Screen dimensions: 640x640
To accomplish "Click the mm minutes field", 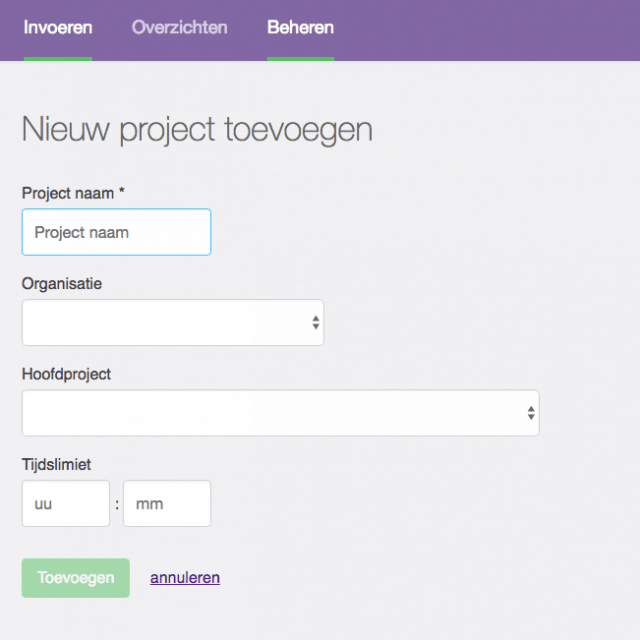I will click(167, 503).
